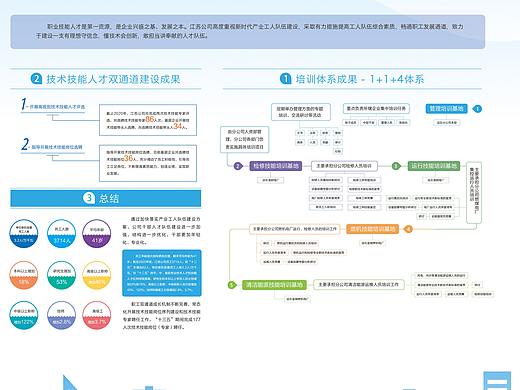Select the orange 燃机技能培训基地 box
Viewport: 520px width, 390px height.
[372, 229]
